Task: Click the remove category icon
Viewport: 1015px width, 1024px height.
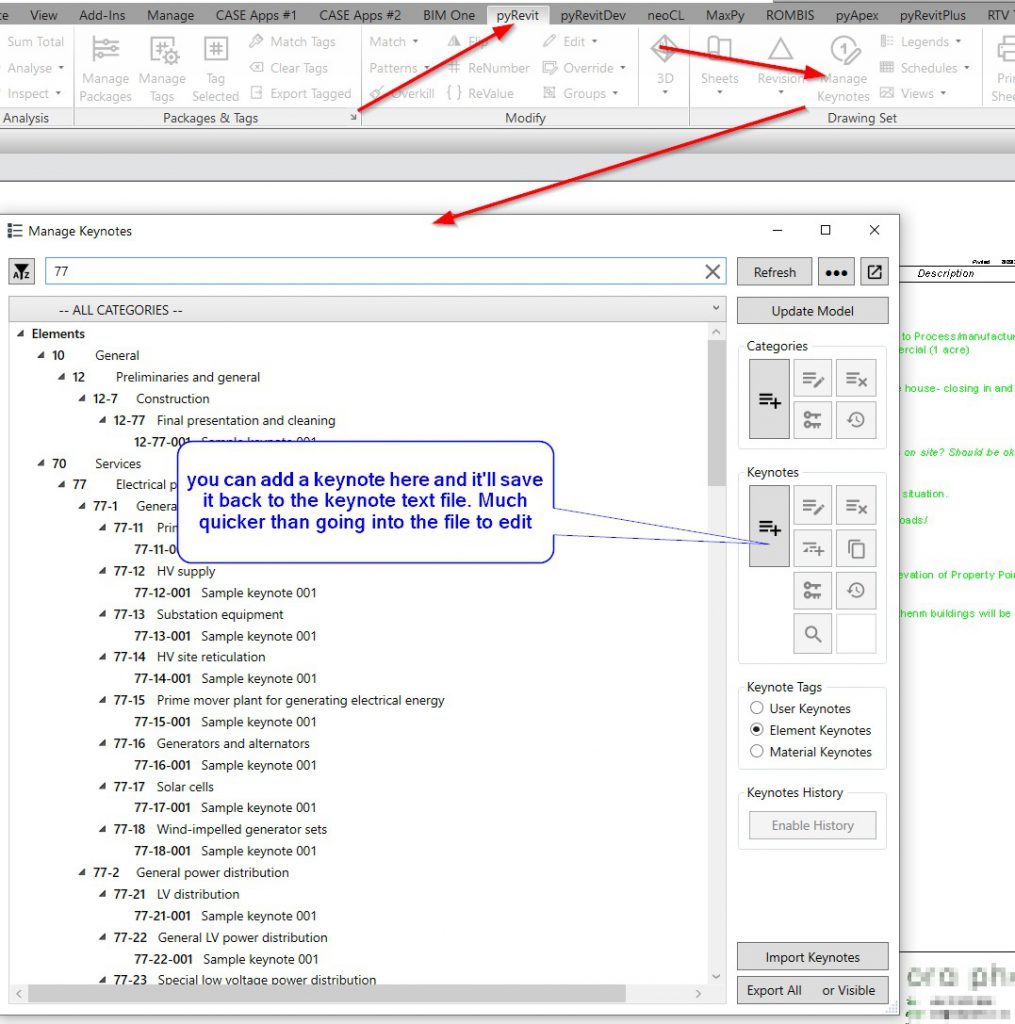Action: 855,379
